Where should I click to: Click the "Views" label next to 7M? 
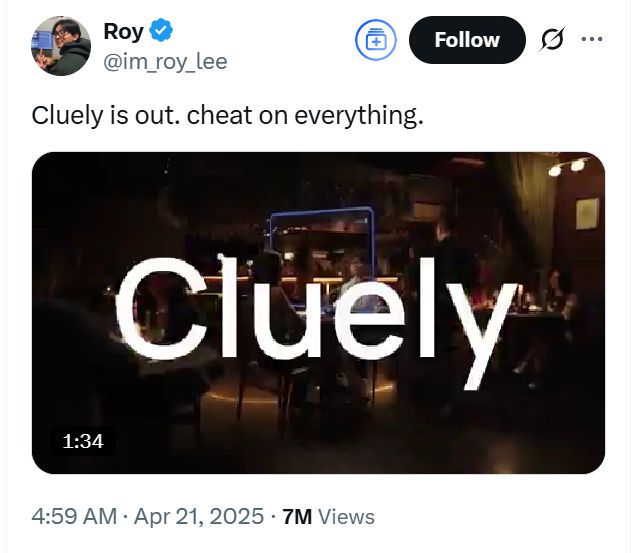[347, 517]
